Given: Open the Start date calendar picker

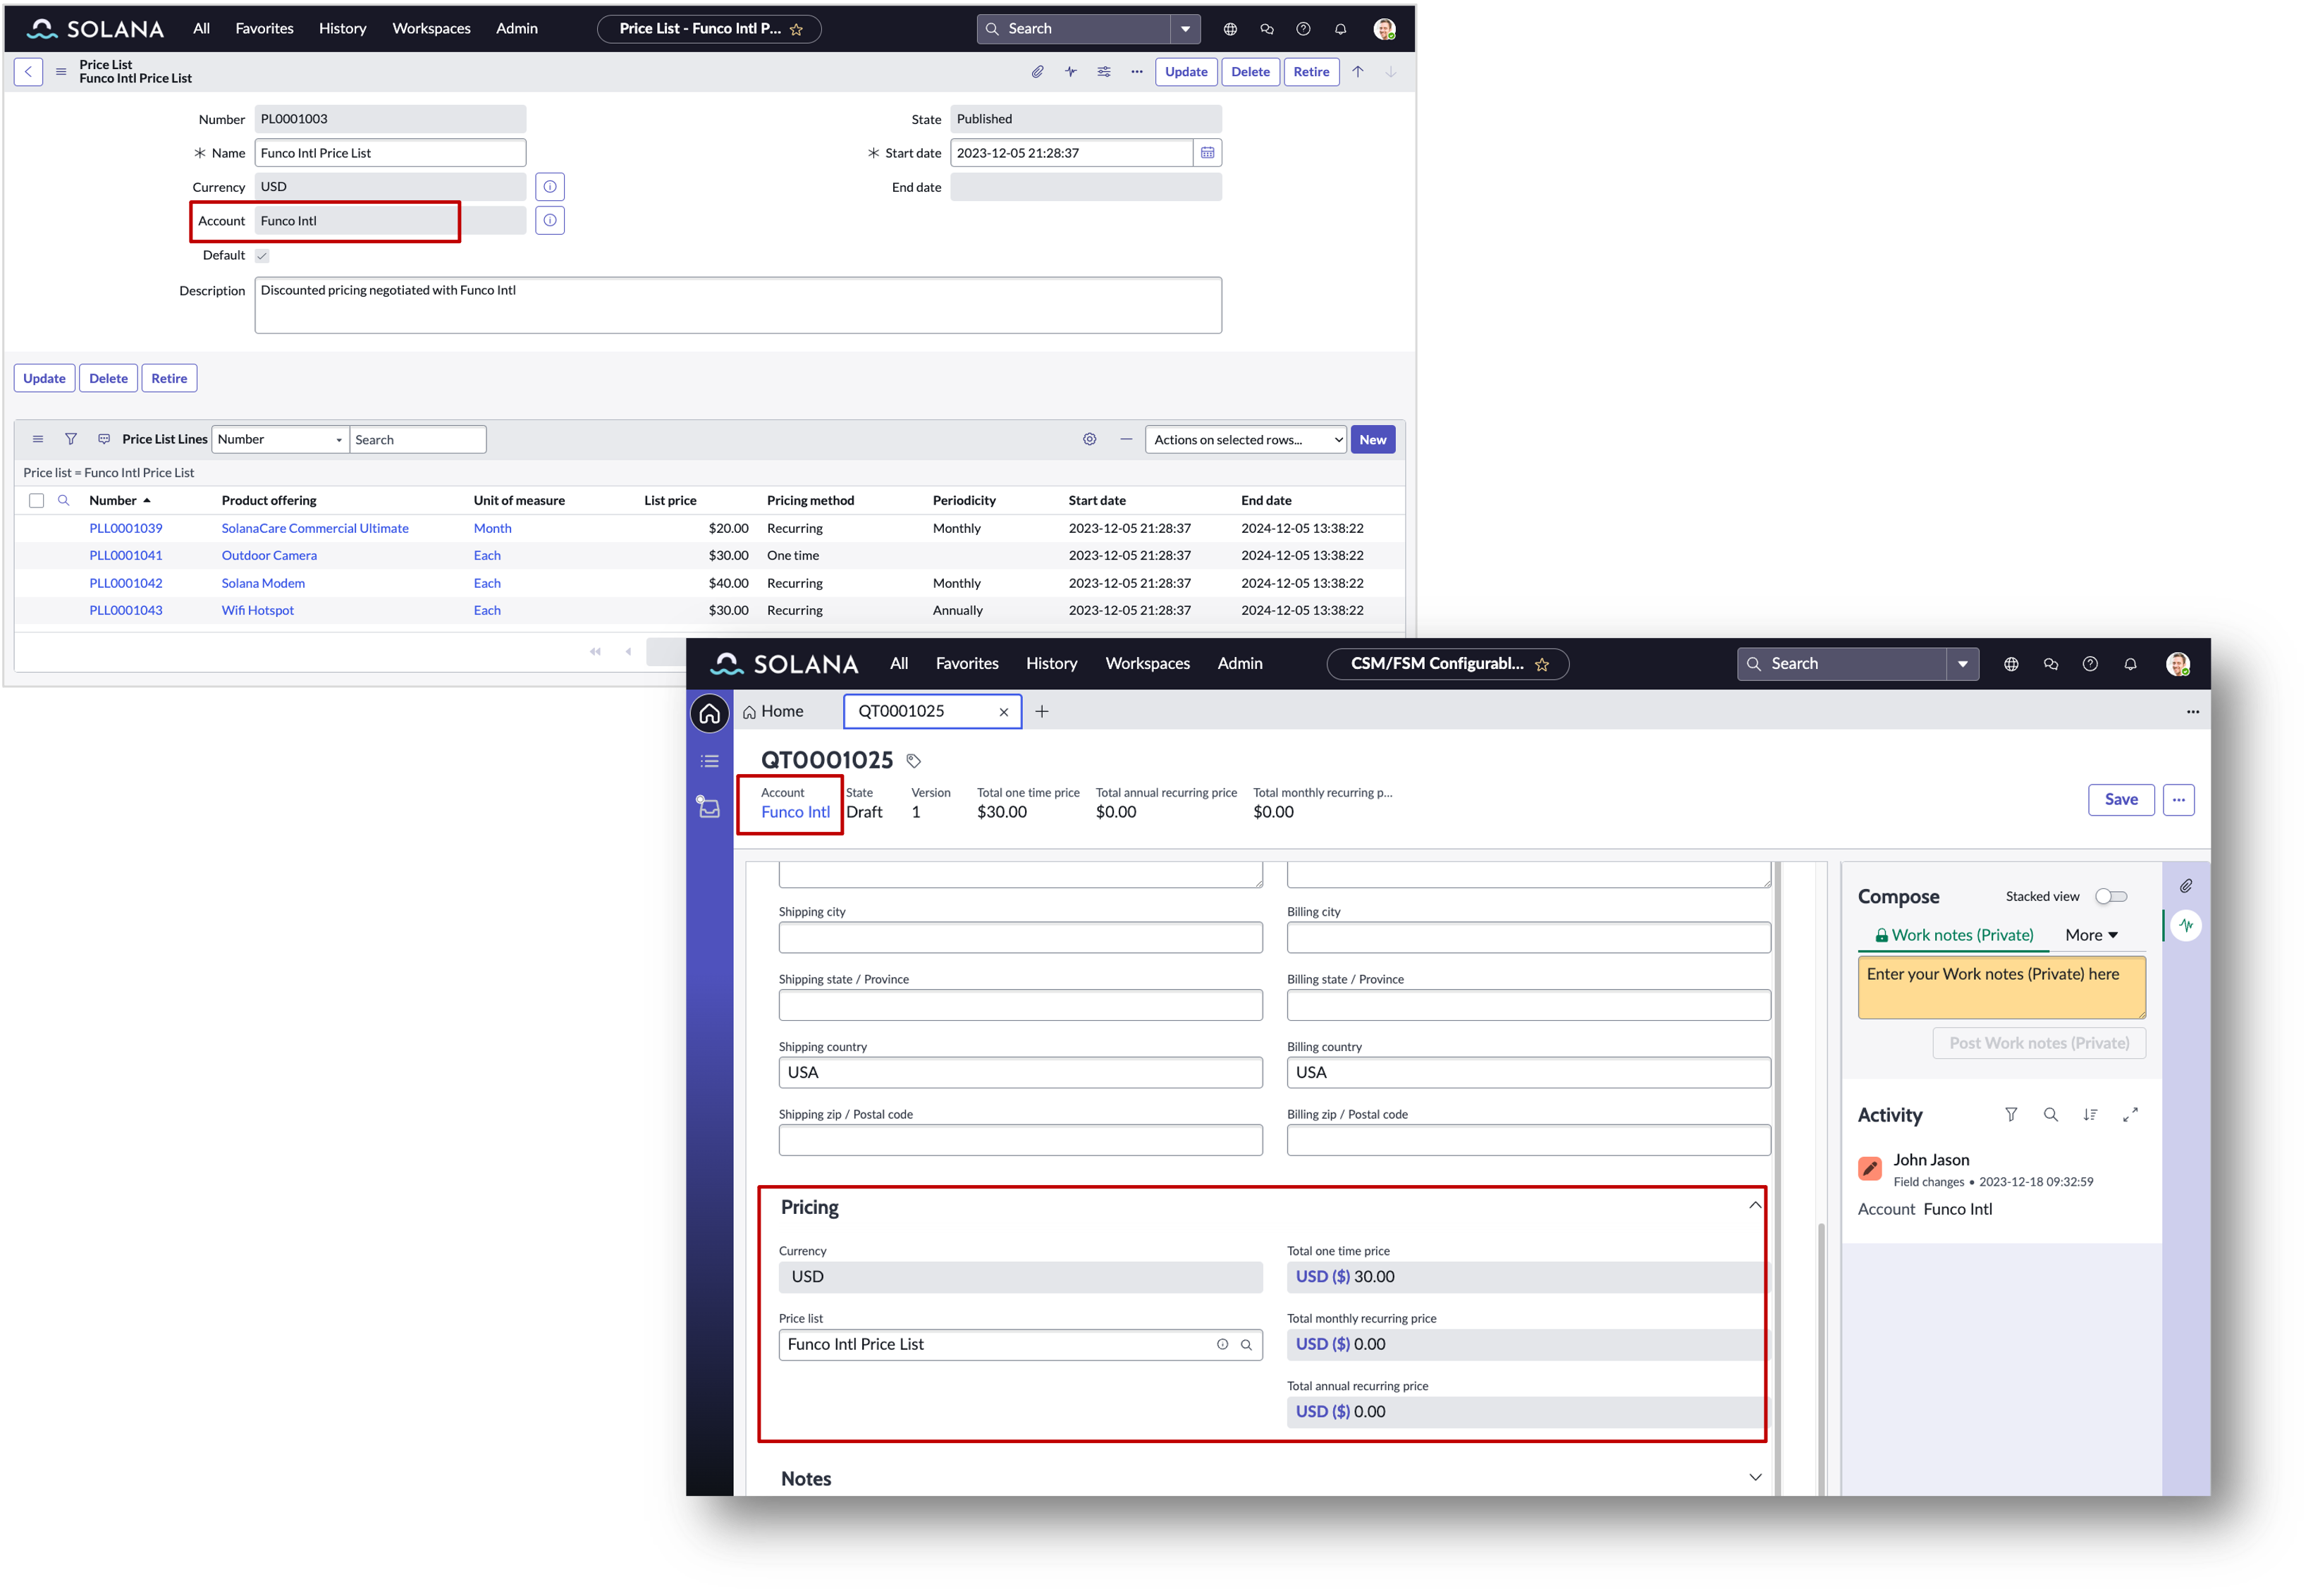Looking at the screenshot, I should 1207,153.
